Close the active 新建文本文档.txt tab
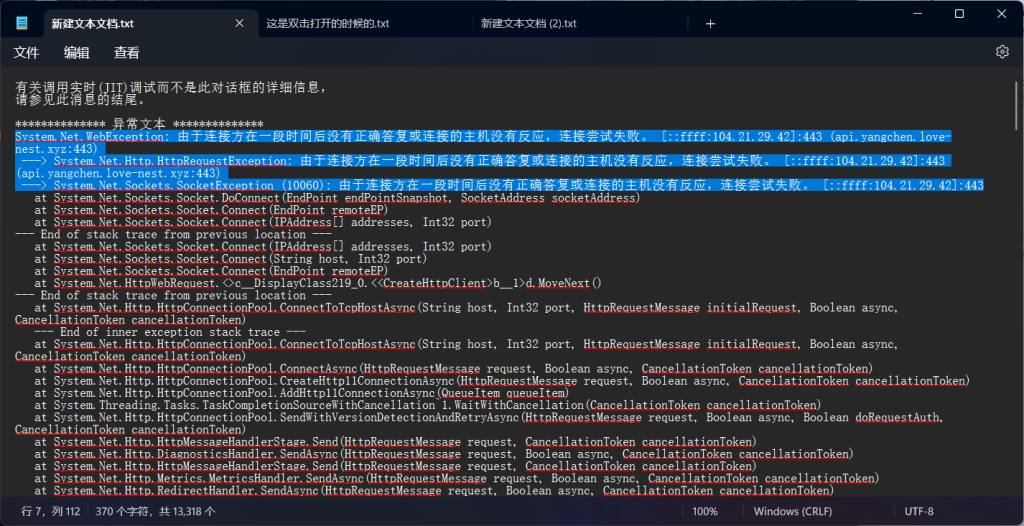The image size is (1024, 526). pos(238,23)
